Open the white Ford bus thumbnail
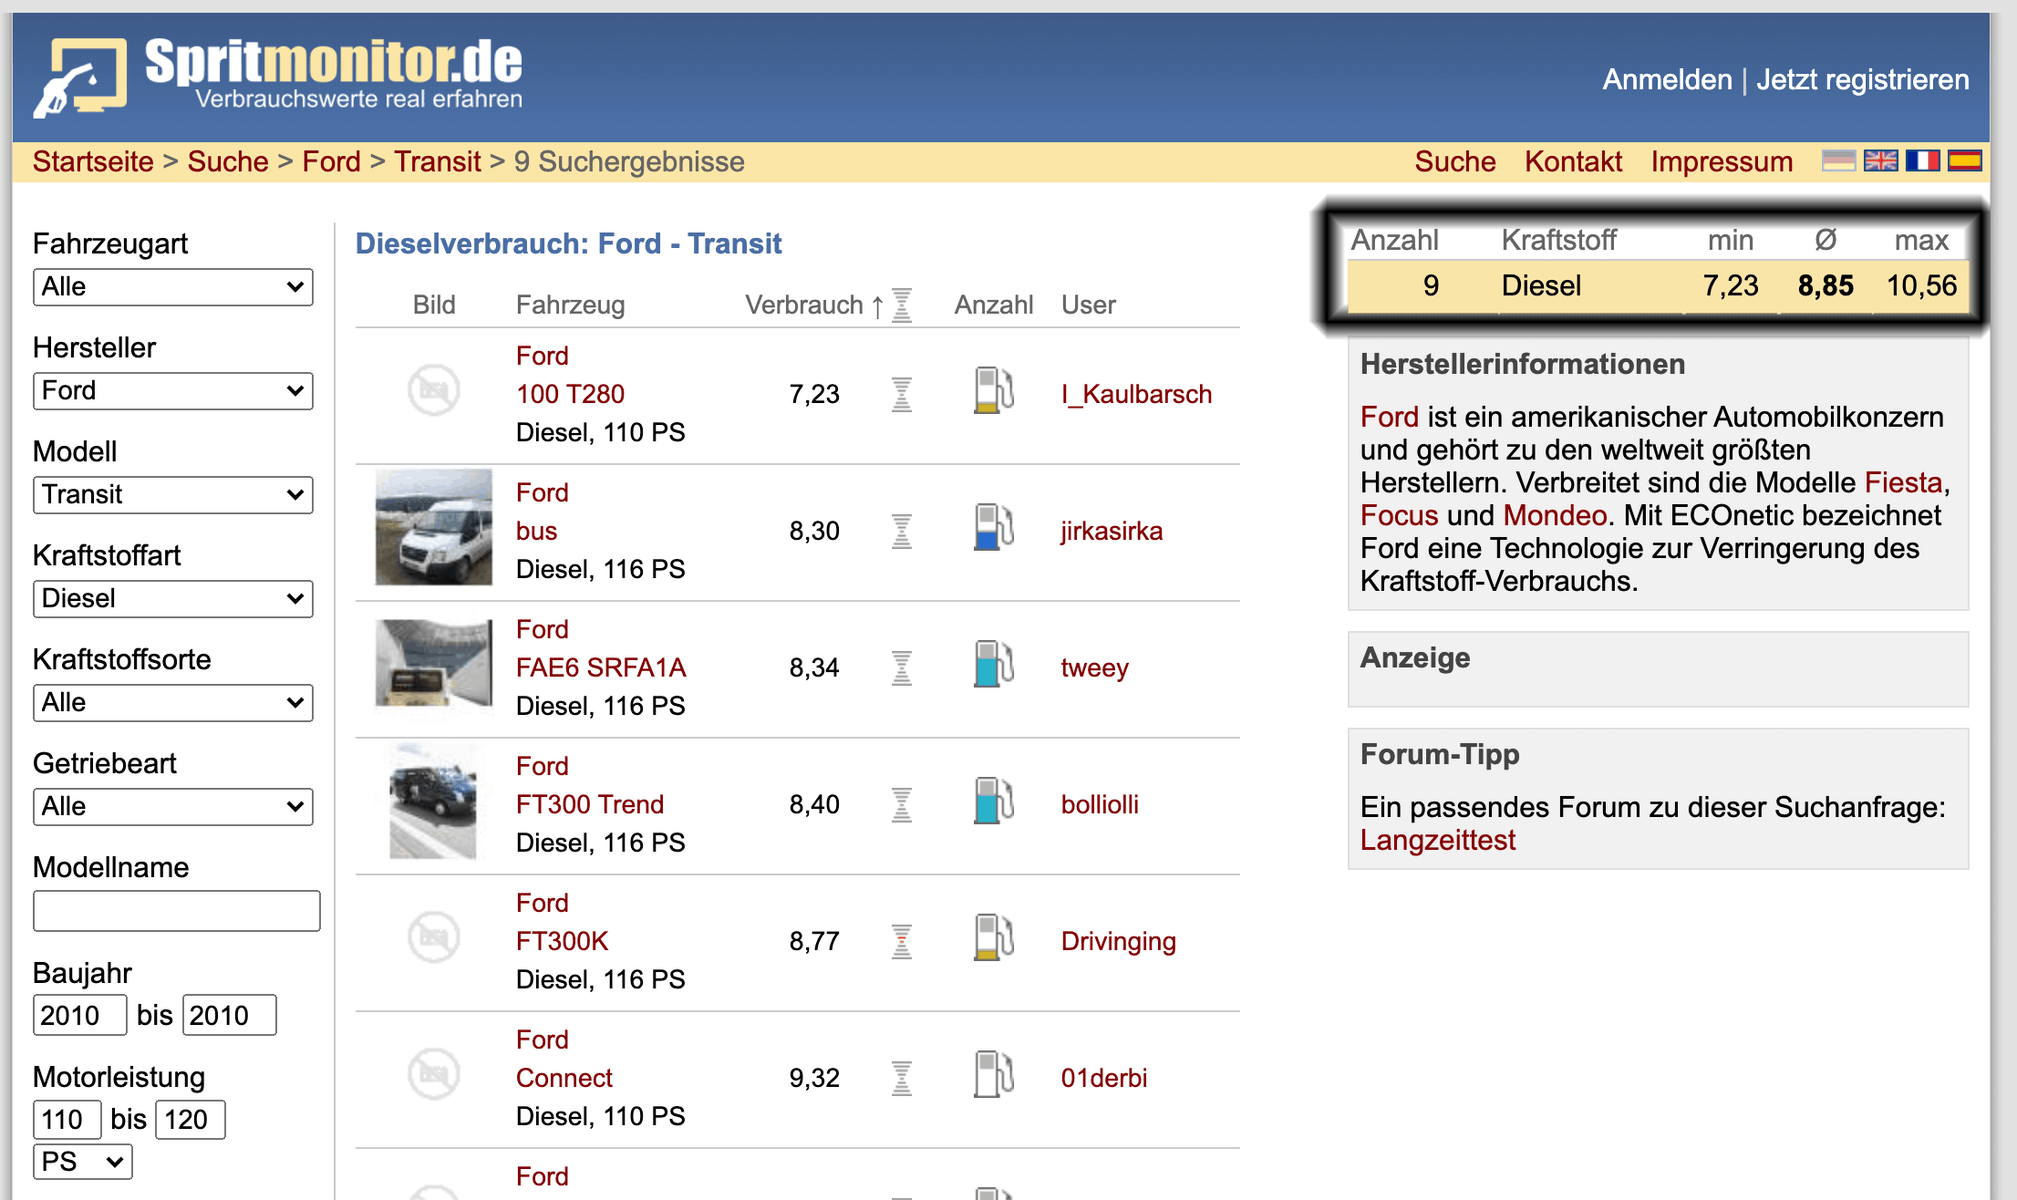The height and width of the screenshot is (1200, 2017). 433,527
